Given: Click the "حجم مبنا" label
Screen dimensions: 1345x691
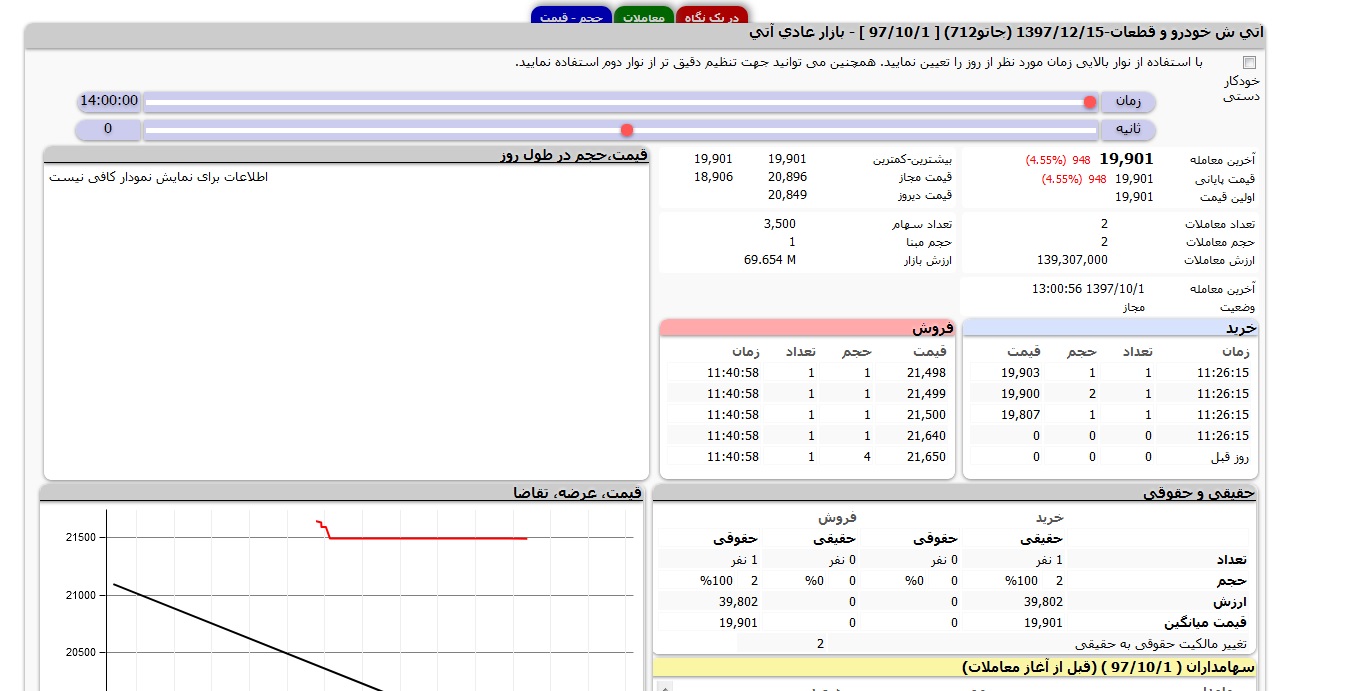Looking at the screenshot, I should (929, 242).
